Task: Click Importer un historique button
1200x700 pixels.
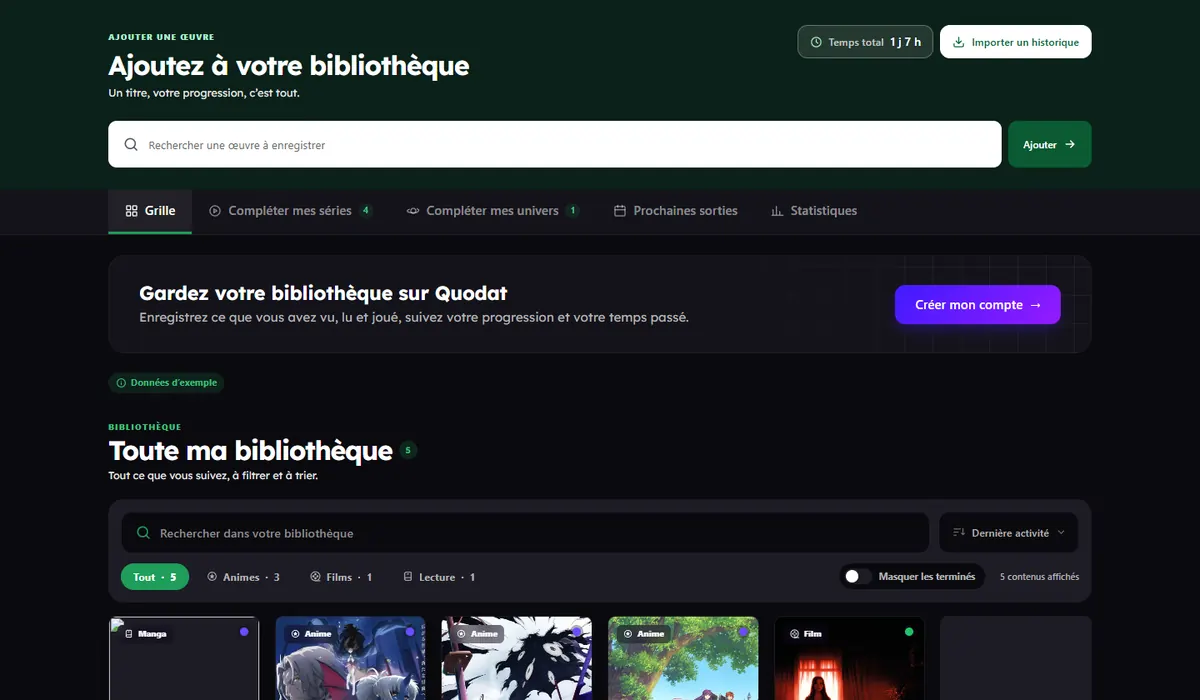Action: click(1016, 43)
